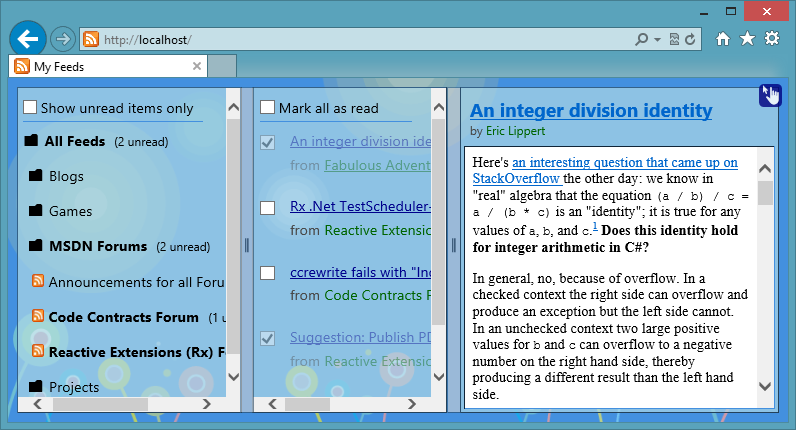Select the My Feeds tab
This screenshot has height=430, width=796.
click(108, 67)
